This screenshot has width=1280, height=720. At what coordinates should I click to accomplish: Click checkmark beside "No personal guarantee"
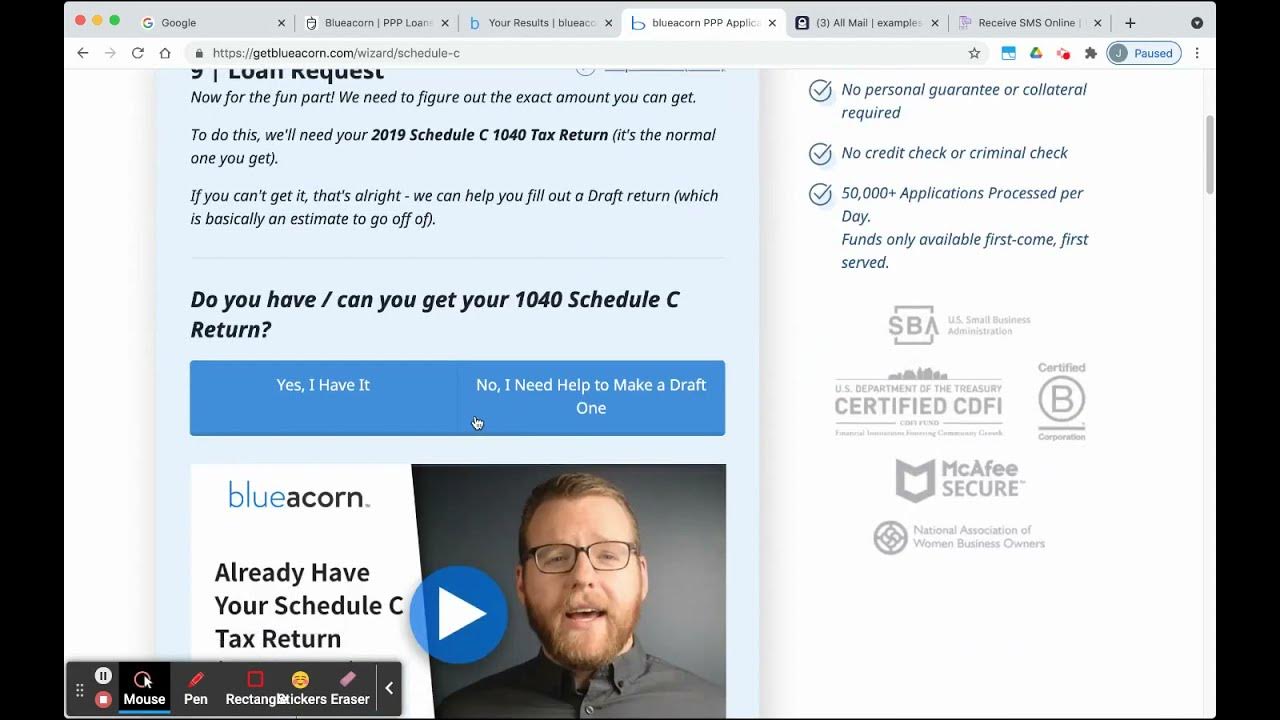(820, 91)
